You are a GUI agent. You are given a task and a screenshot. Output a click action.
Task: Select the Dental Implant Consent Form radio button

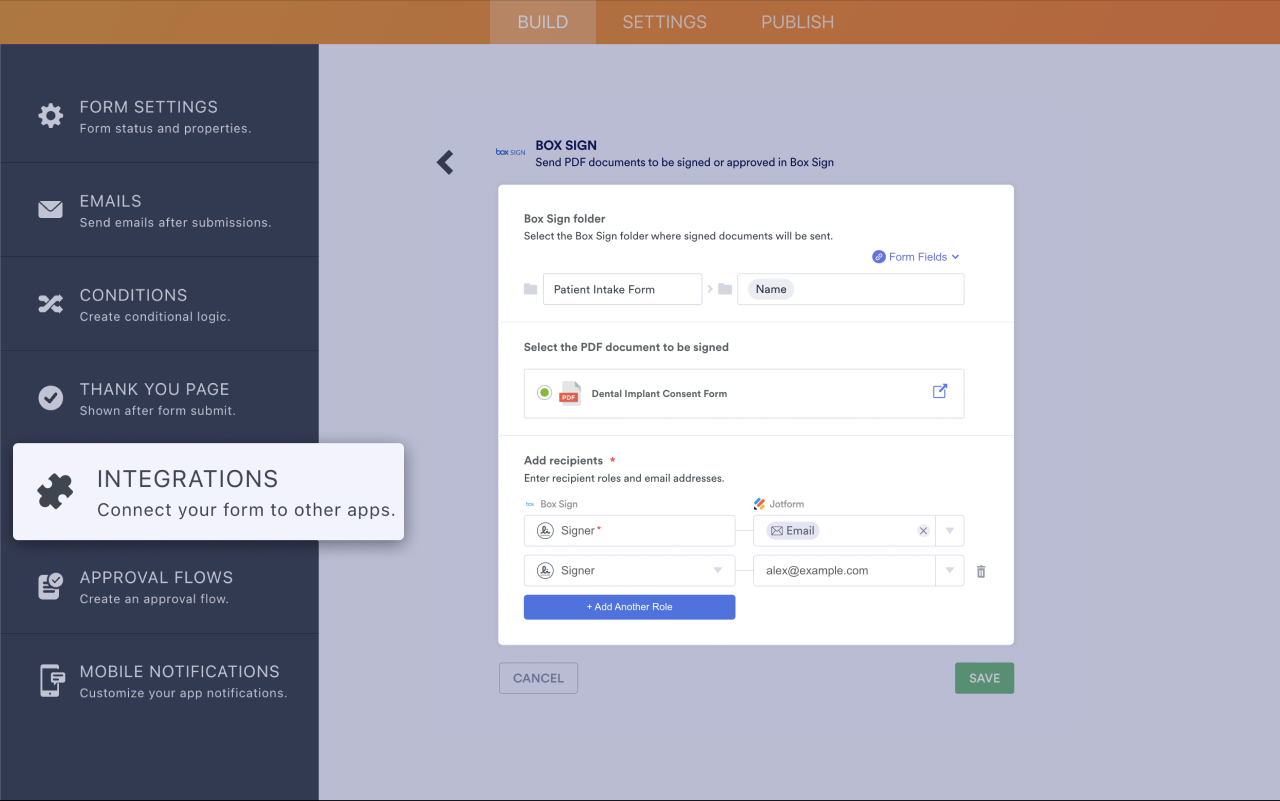pos(545,393)
